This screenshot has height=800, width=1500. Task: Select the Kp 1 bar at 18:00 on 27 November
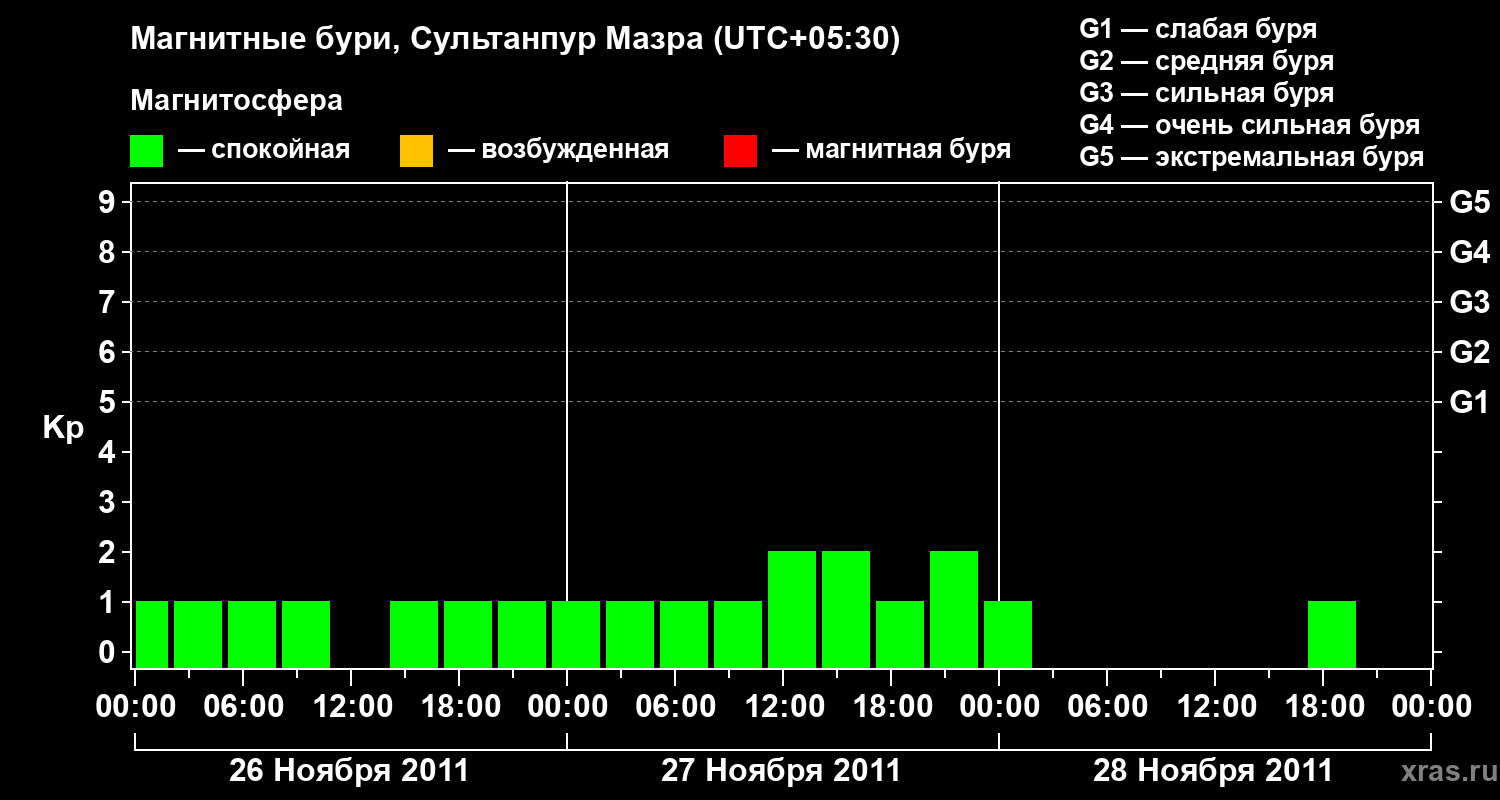click(x=900, y=634)
